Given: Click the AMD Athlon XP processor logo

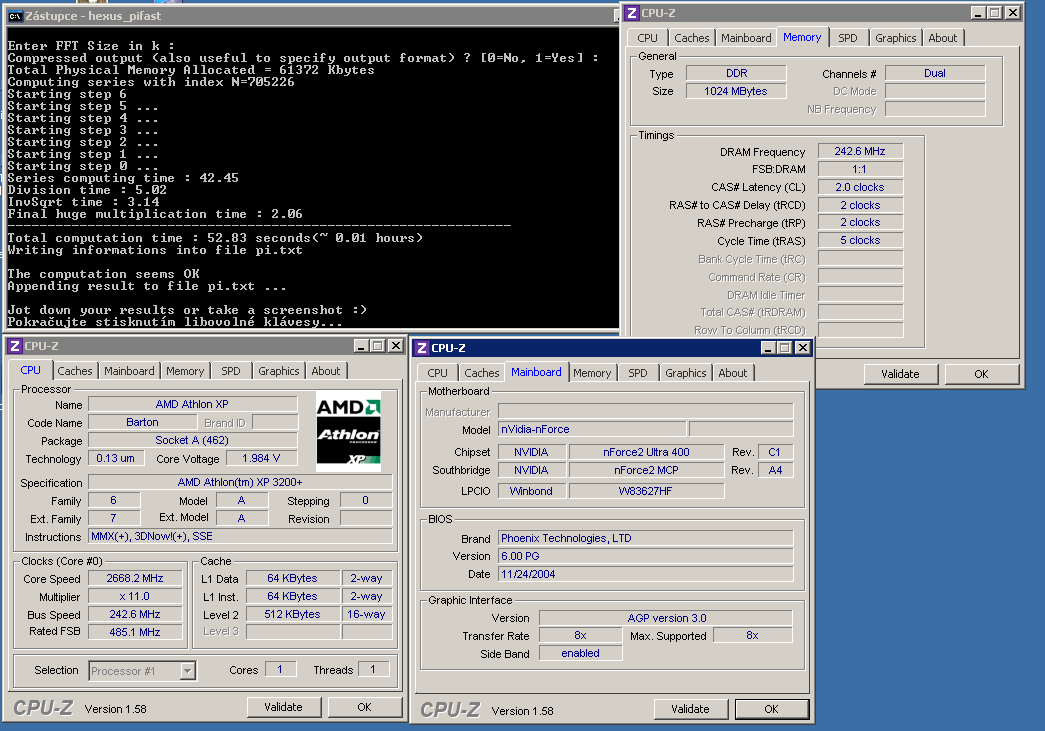Looking at the screenshot, I should coord(348,431).
